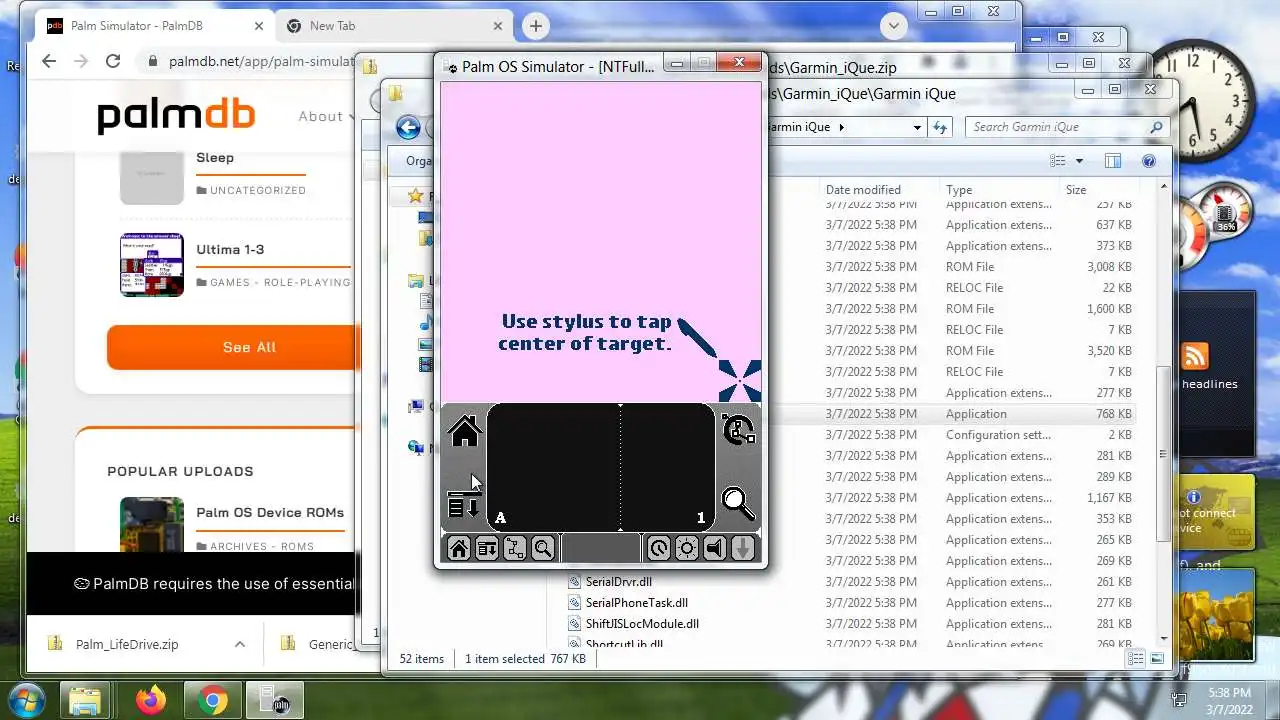Screen dimensions: 1280x720
Task: Open Firefox from the taskbar
Action: 151,700
